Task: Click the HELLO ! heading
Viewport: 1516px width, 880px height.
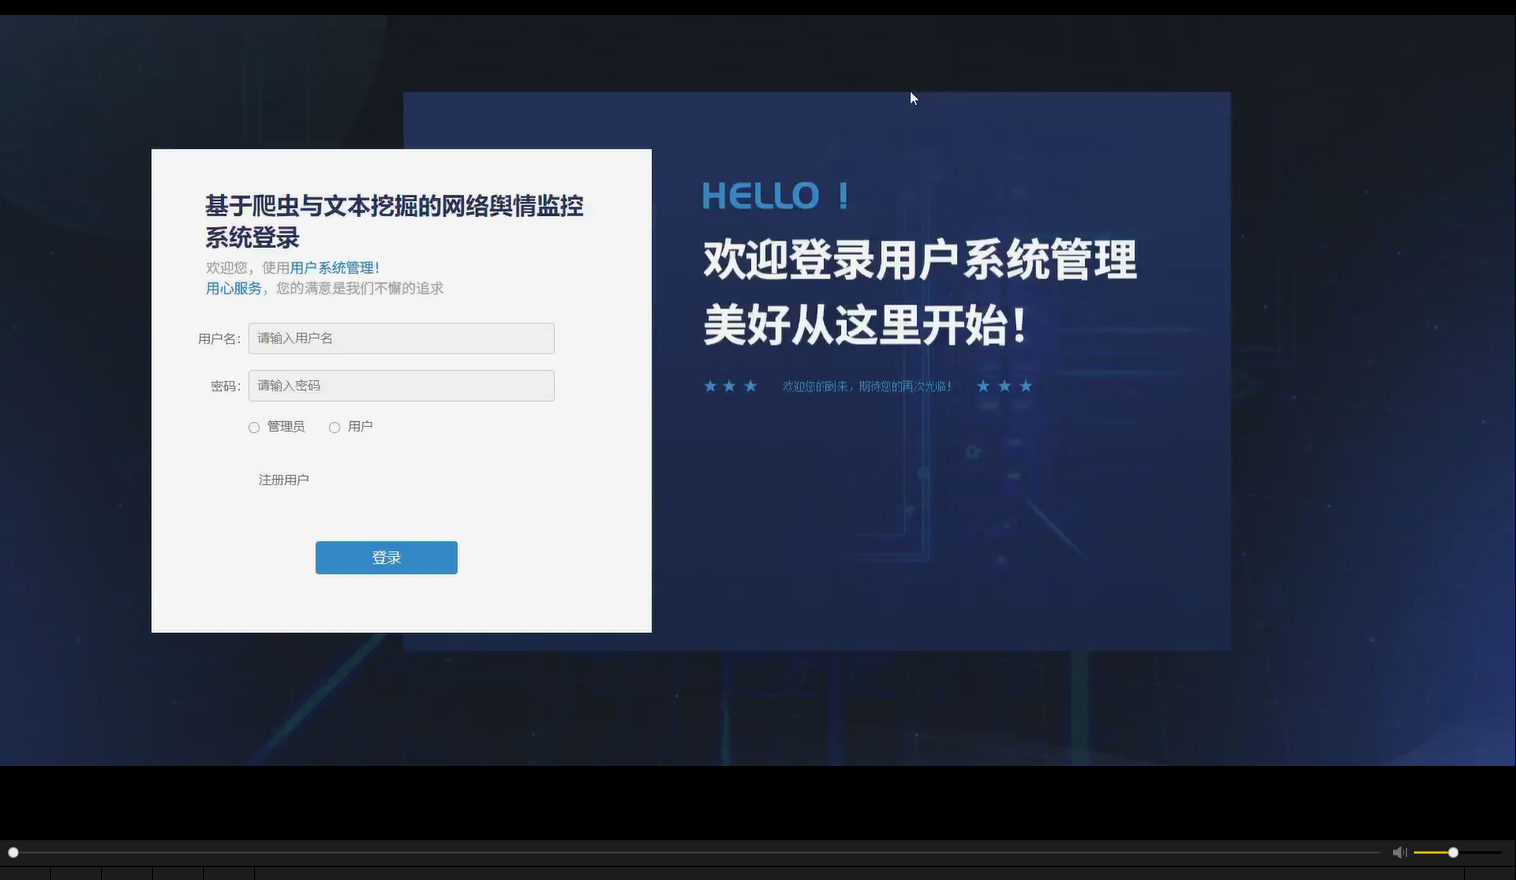Action: (x=776, y=196)
